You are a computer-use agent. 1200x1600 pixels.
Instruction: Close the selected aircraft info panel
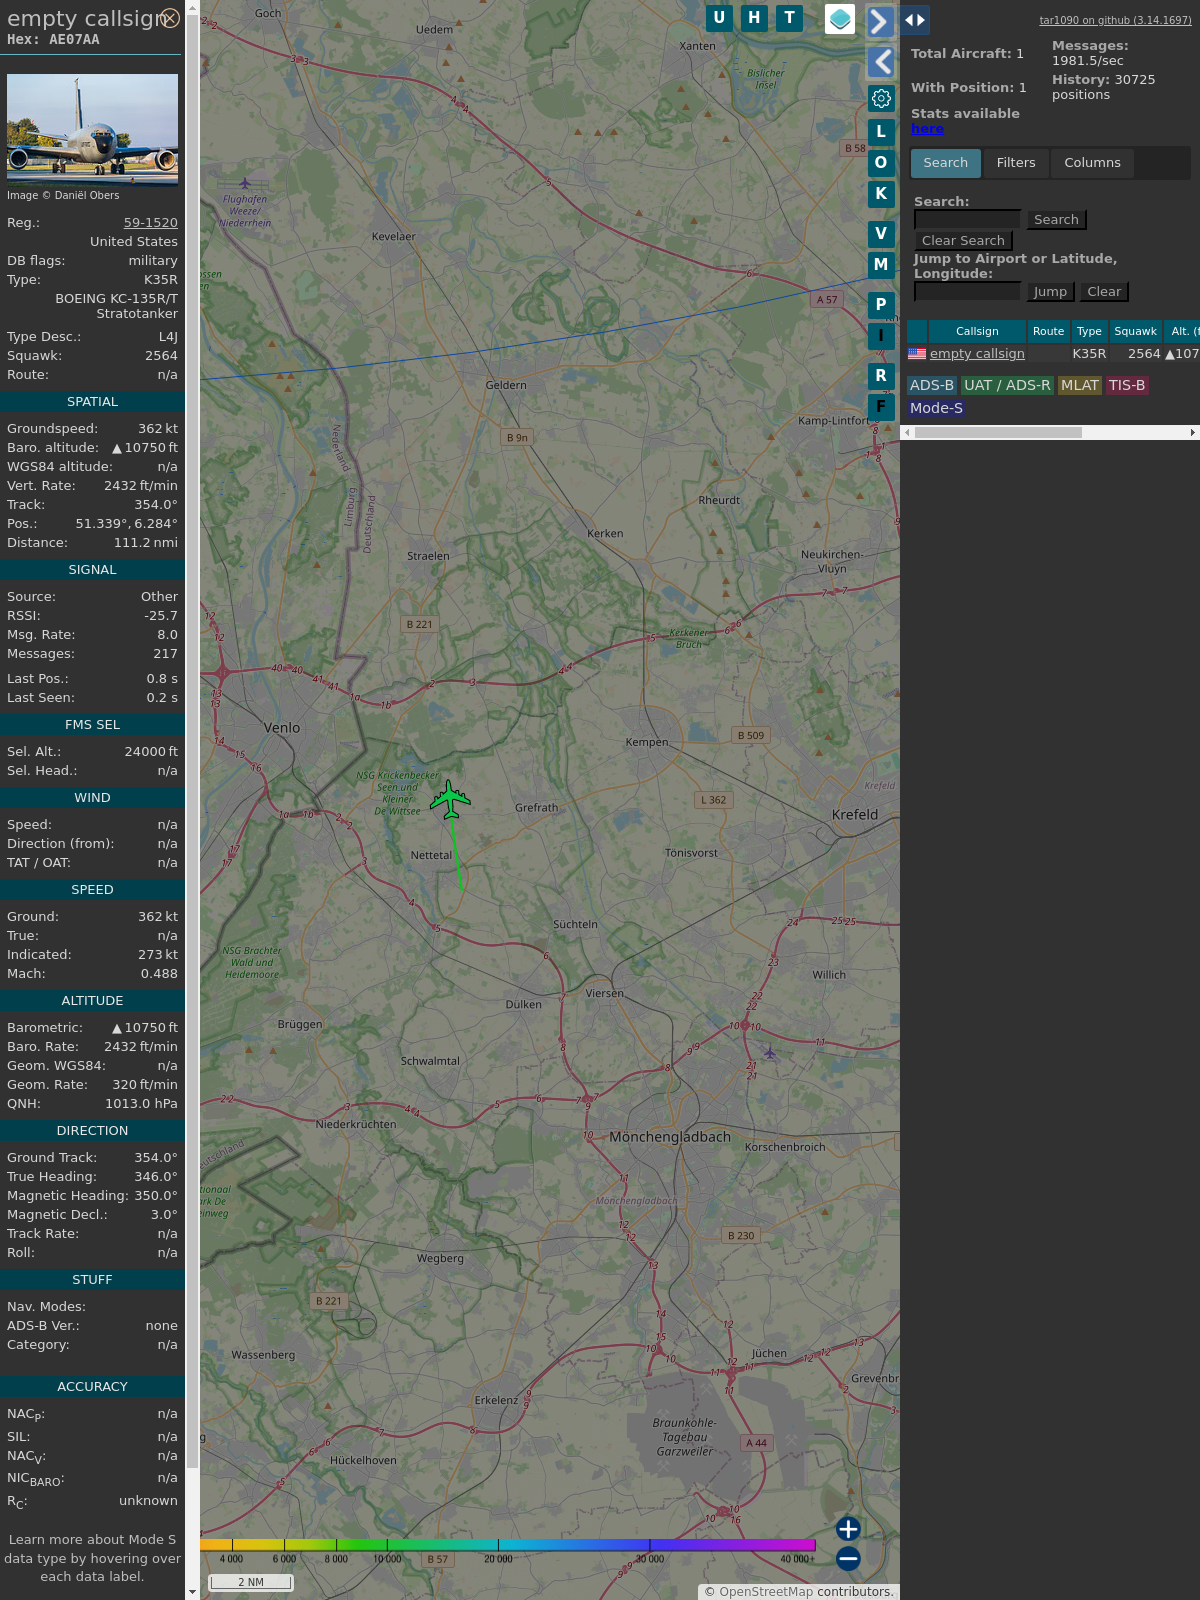click(x=171, y=18)
